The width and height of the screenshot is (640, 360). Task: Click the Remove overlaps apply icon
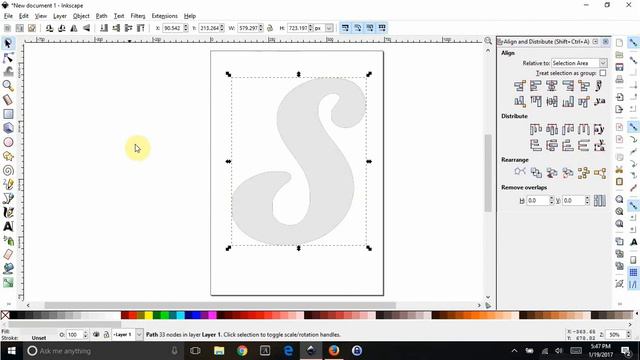pos(600,200)
